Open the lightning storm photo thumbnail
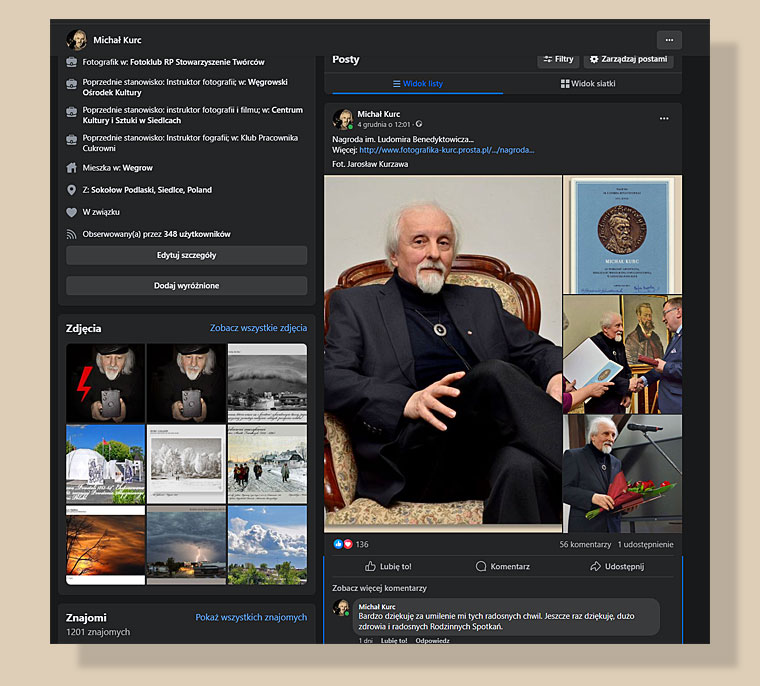 pyautogui.click(x=186, y=545)
